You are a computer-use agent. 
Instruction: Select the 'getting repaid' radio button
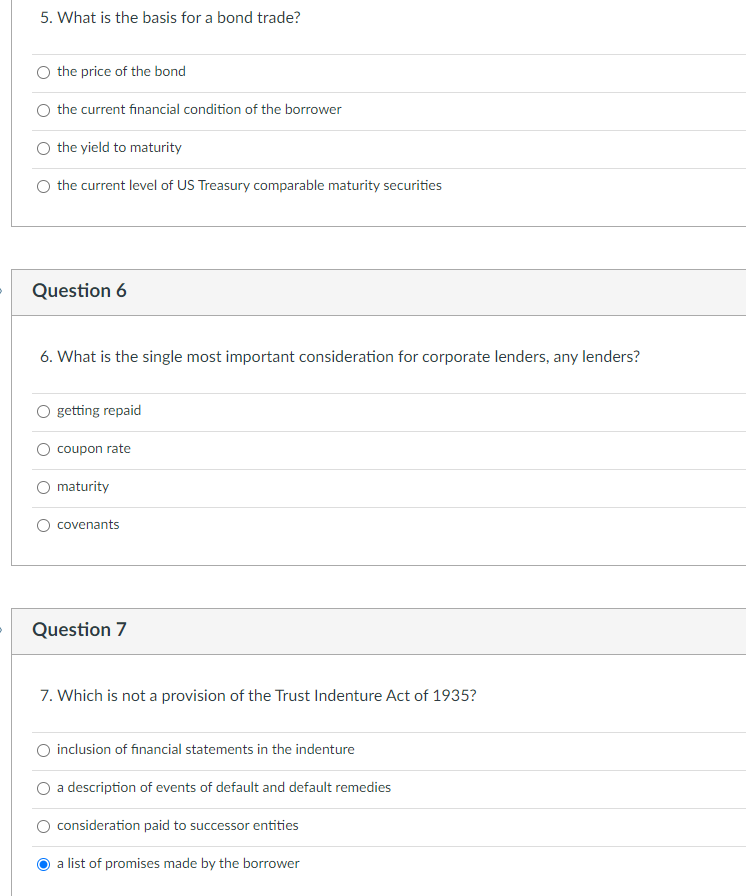pos(44,411)
